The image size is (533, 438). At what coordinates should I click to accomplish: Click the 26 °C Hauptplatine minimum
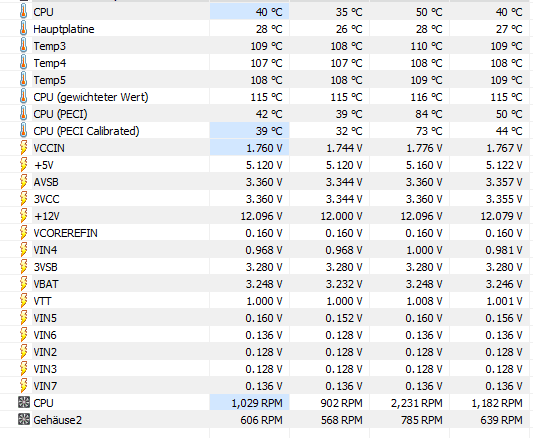coord(349,29)
